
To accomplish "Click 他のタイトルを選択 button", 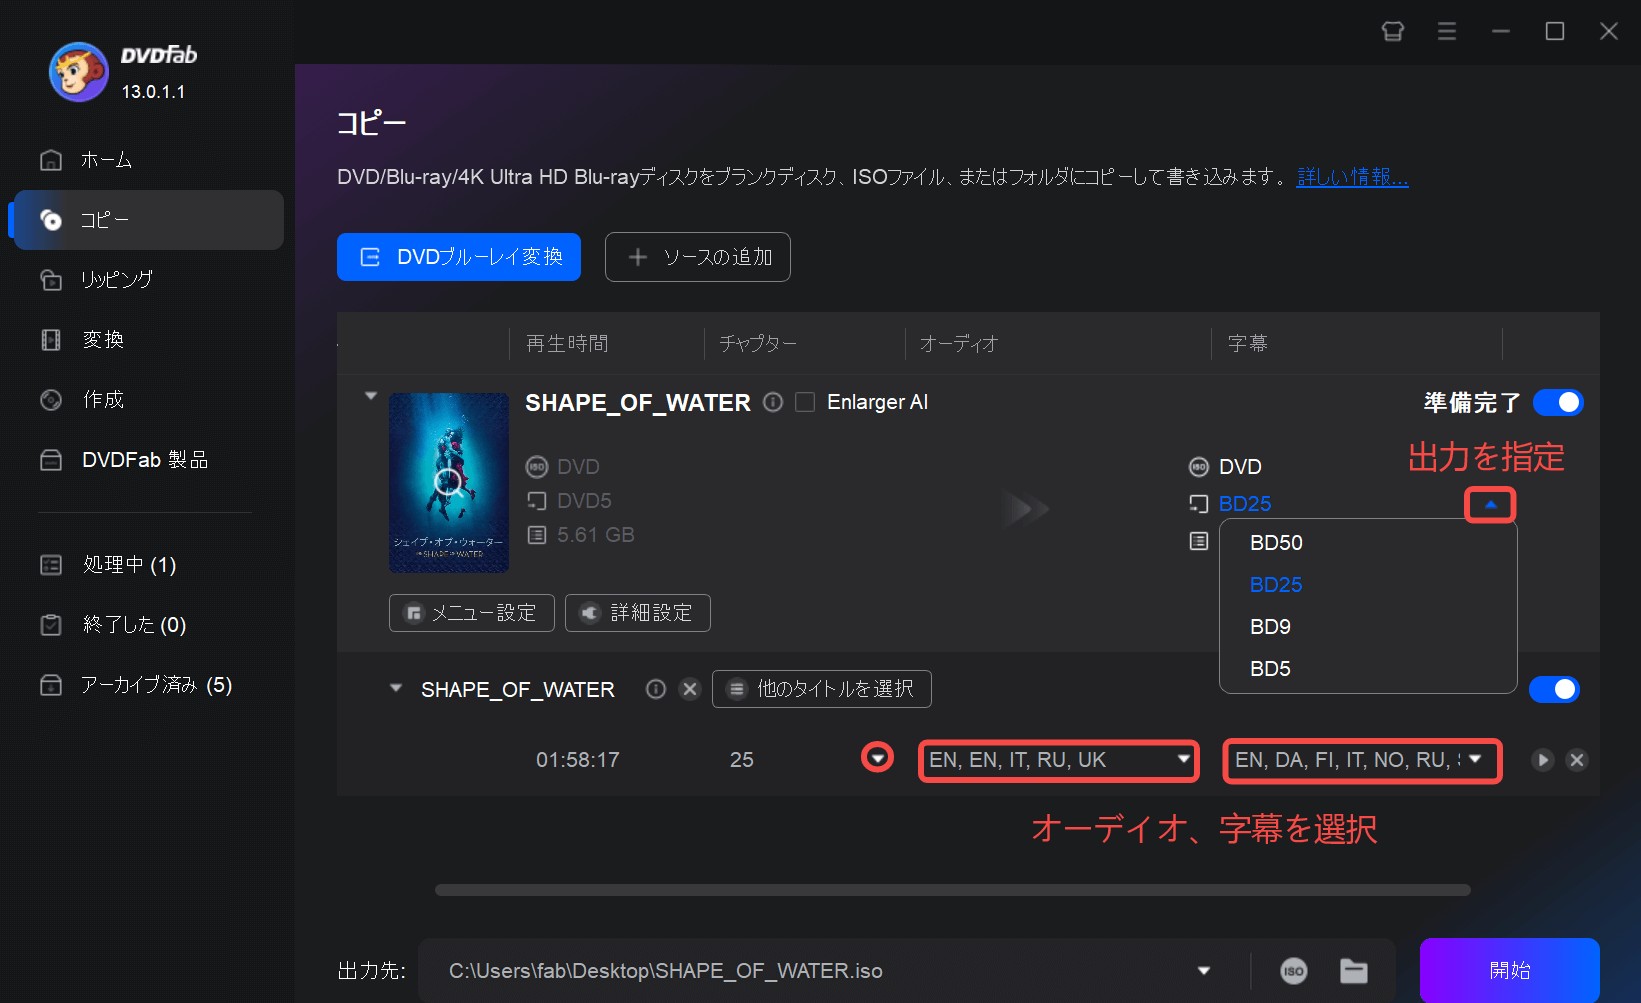I will click(x=822, y=689).
